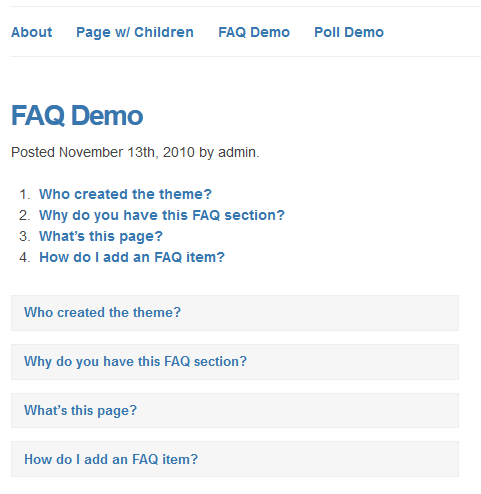This screenshot has width=481, height=494.
Task: Jump to 'Why do you have this FAQ section?' list link
Action: (x=162, y=215)
